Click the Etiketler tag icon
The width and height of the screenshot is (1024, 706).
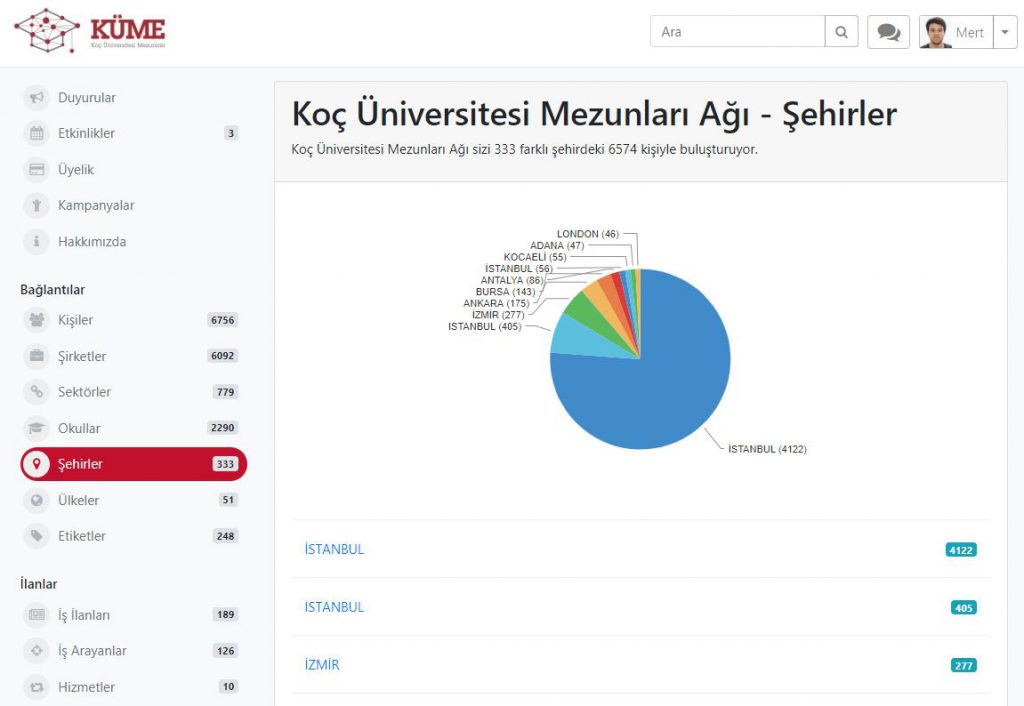click(37, 536)
